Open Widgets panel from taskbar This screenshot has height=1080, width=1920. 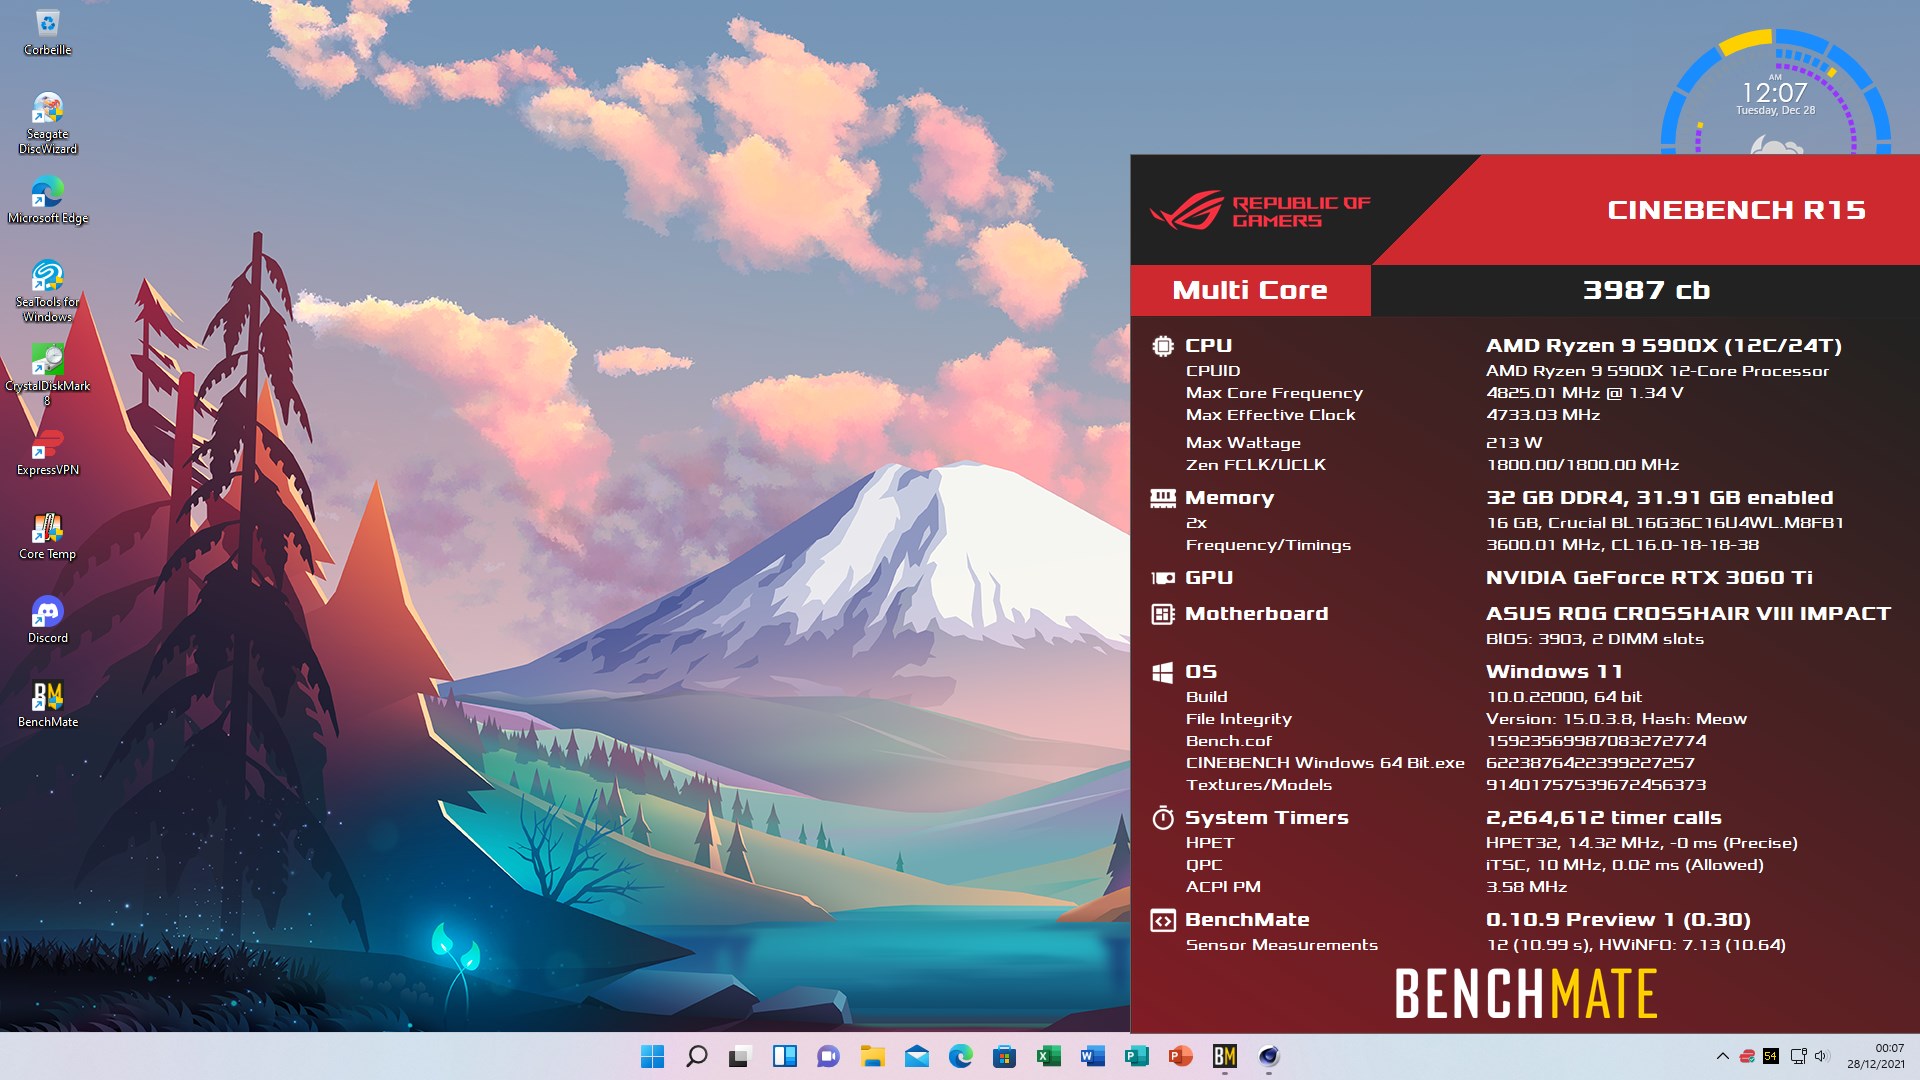click(785, 1056)
